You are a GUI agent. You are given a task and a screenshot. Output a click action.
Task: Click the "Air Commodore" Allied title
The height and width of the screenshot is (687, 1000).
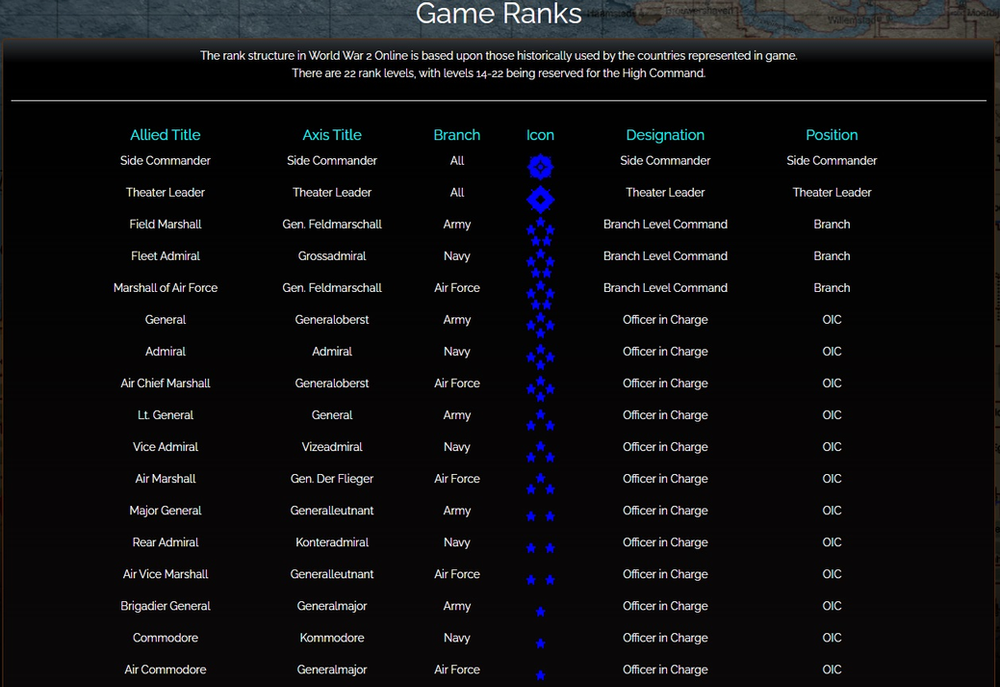tap(165, 670)
